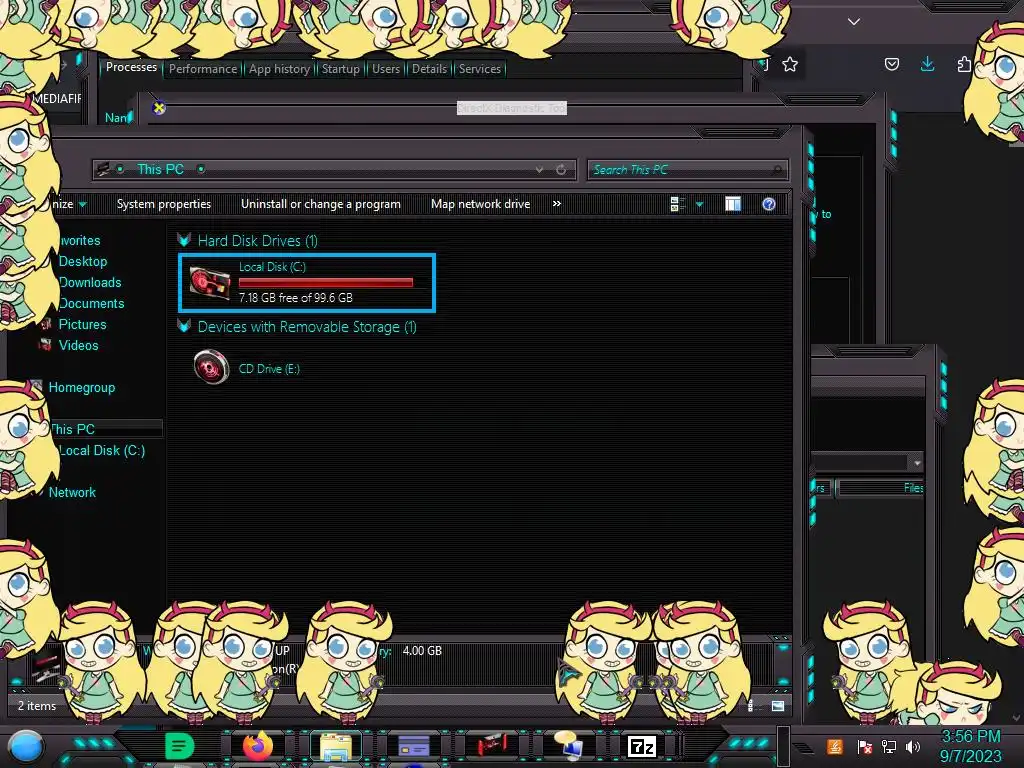Click the orange Java tray icon

pyautogui.click(x=835, y=746)
